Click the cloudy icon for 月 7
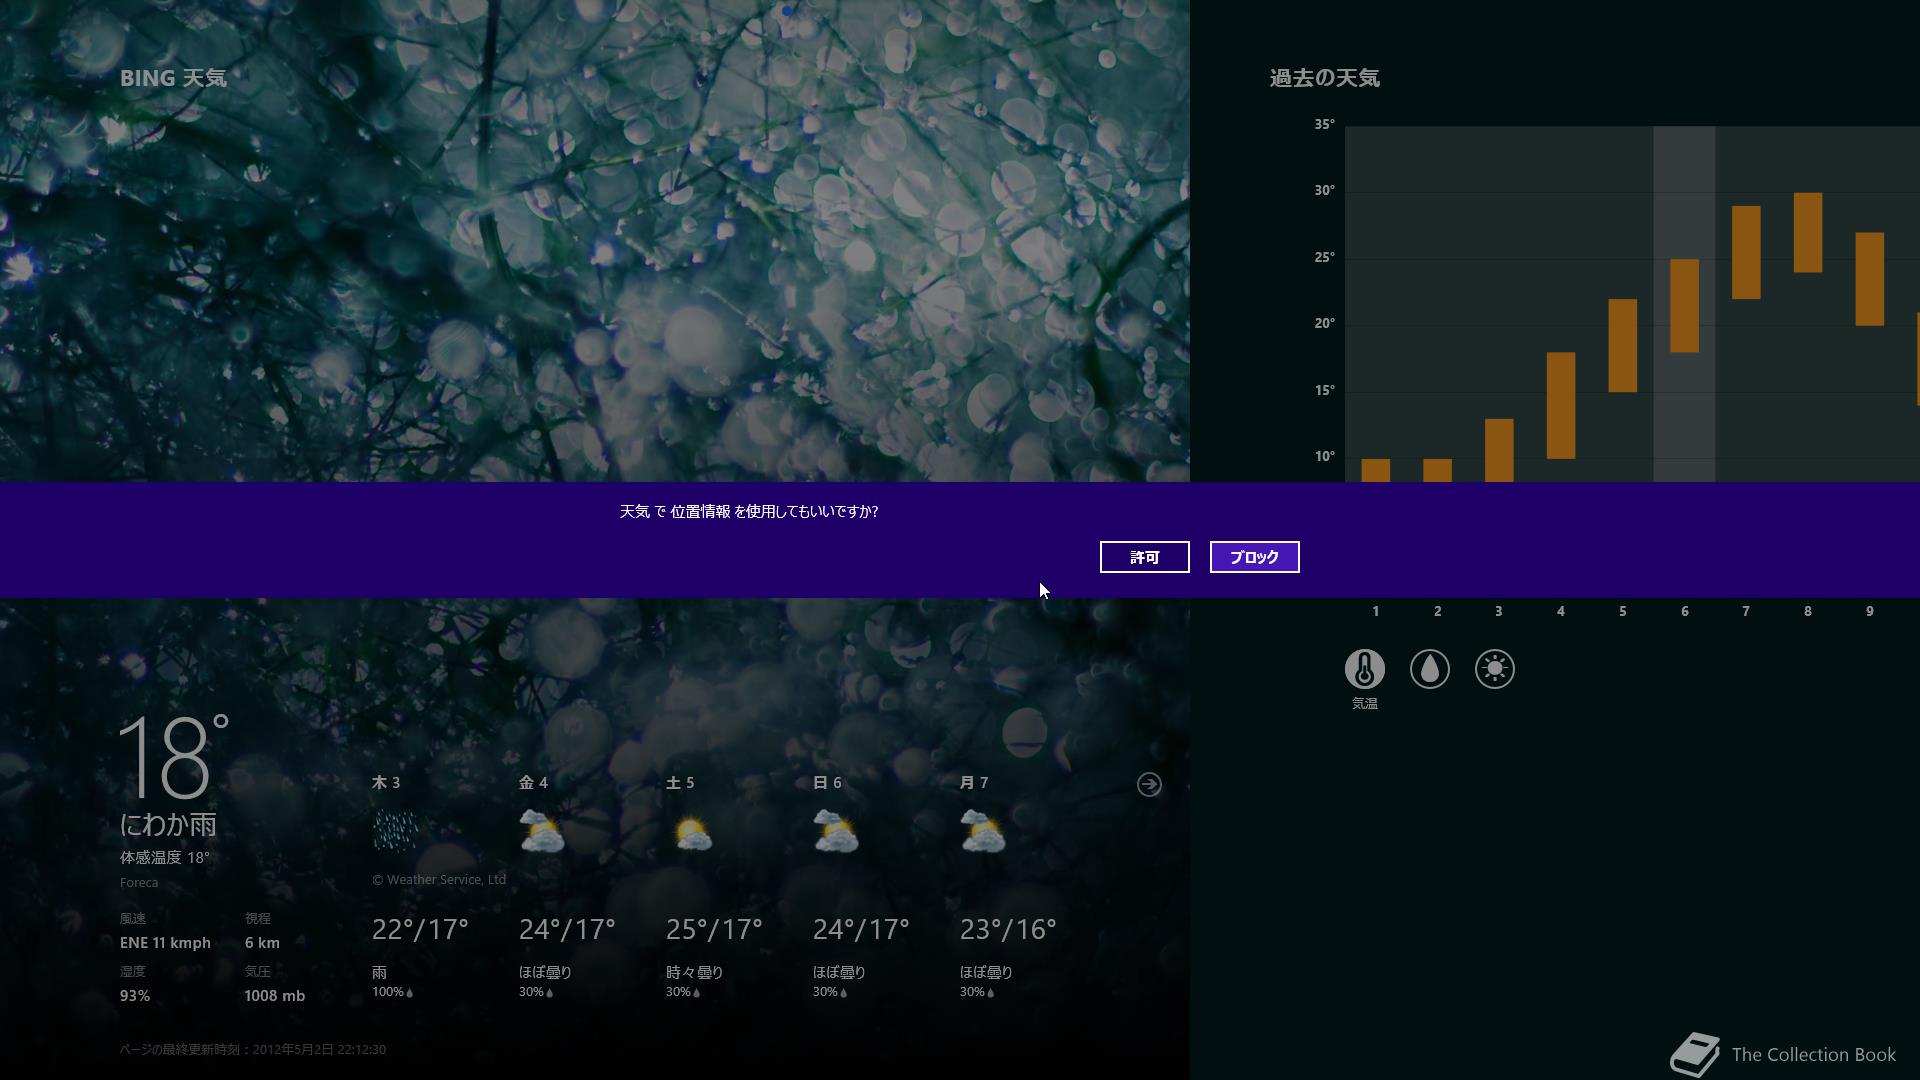1920x1080 pixels. [982, 831]
